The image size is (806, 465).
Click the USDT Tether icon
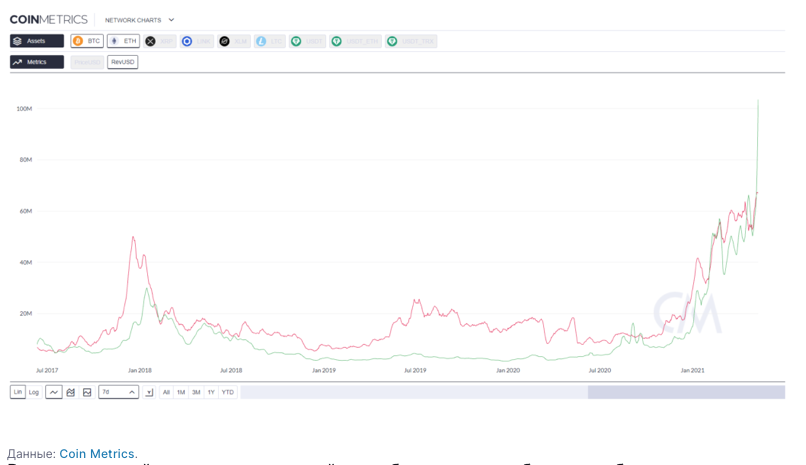click(x=297, y=41)
